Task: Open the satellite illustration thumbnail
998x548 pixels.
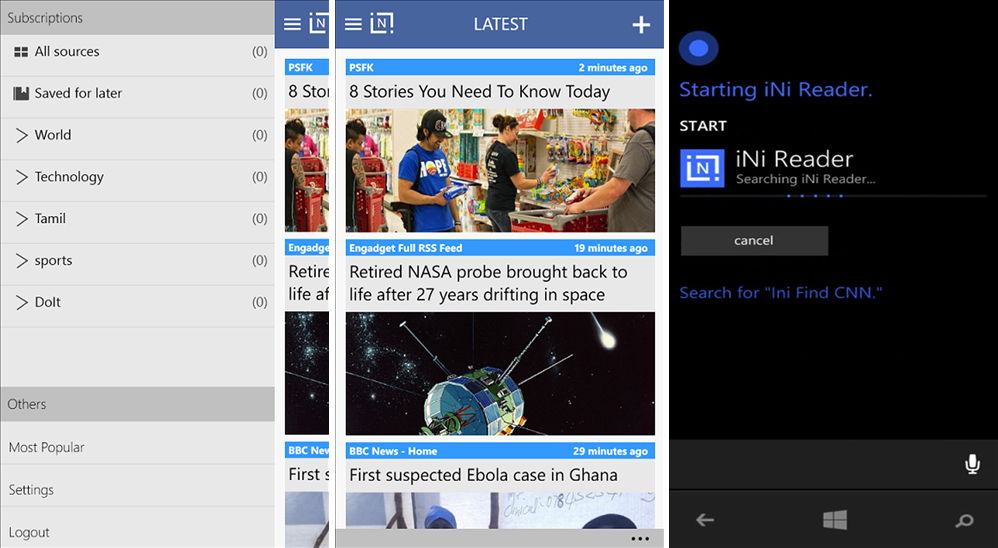Action: tap(500, 373)
